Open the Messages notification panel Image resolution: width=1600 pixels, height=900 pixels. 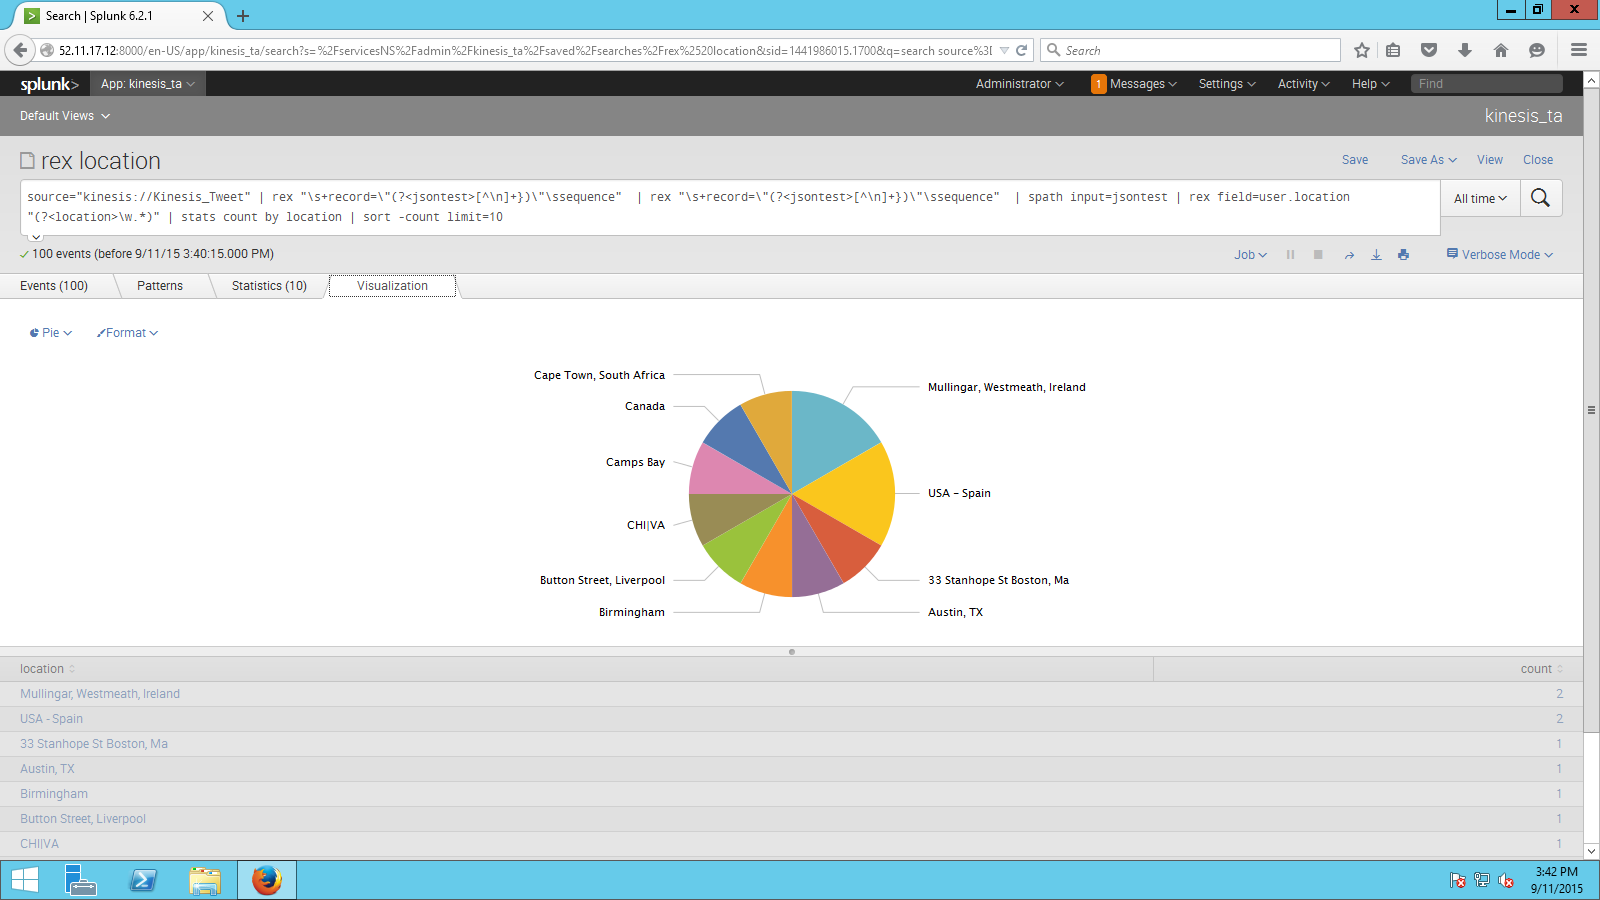[x=1135, y=84]
